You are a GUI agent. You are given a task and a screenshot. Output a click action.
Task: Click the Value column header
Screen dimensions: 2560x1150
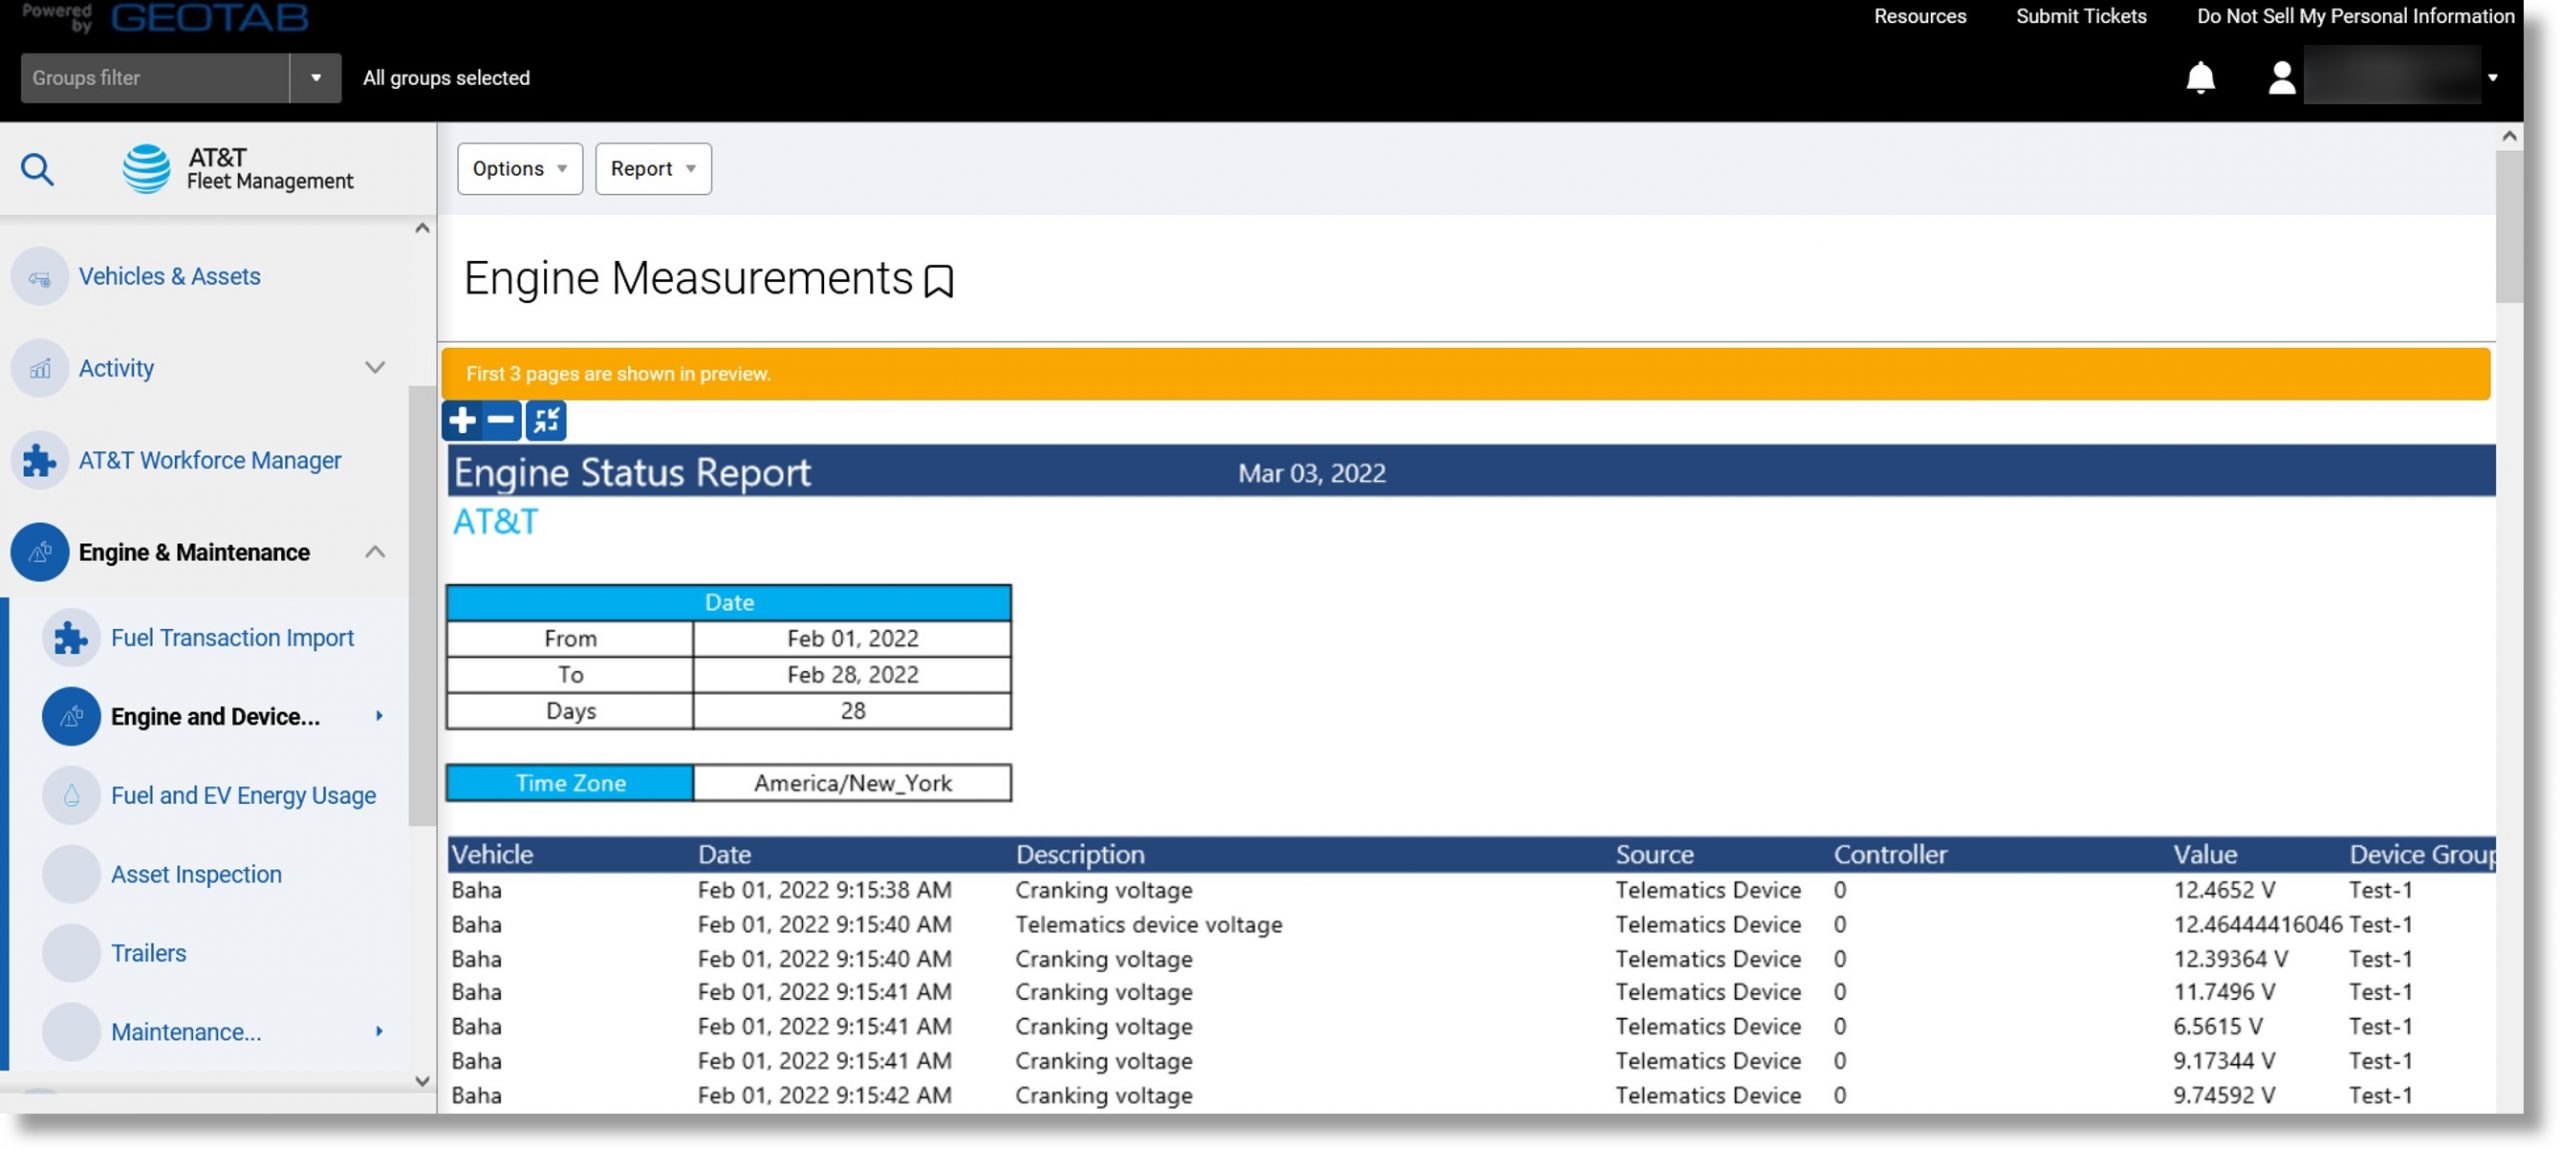[2204, 854]
